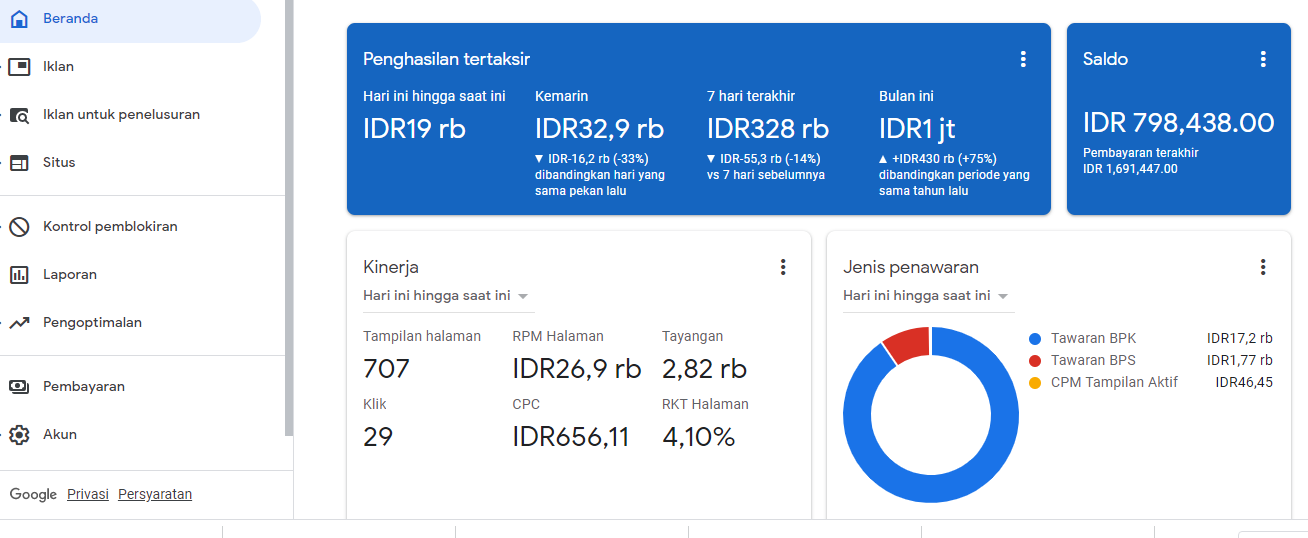
Task: Click the Tawaran BPK amount IDR17,2 rb
Action: pyautogui.click(x=1240, y=339)
